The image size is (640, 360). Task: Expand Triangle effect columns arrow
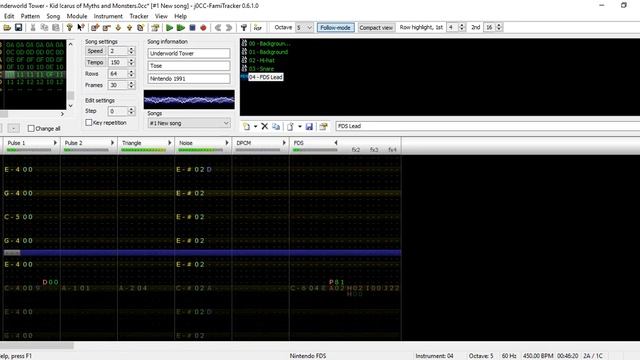click(169, 143)
